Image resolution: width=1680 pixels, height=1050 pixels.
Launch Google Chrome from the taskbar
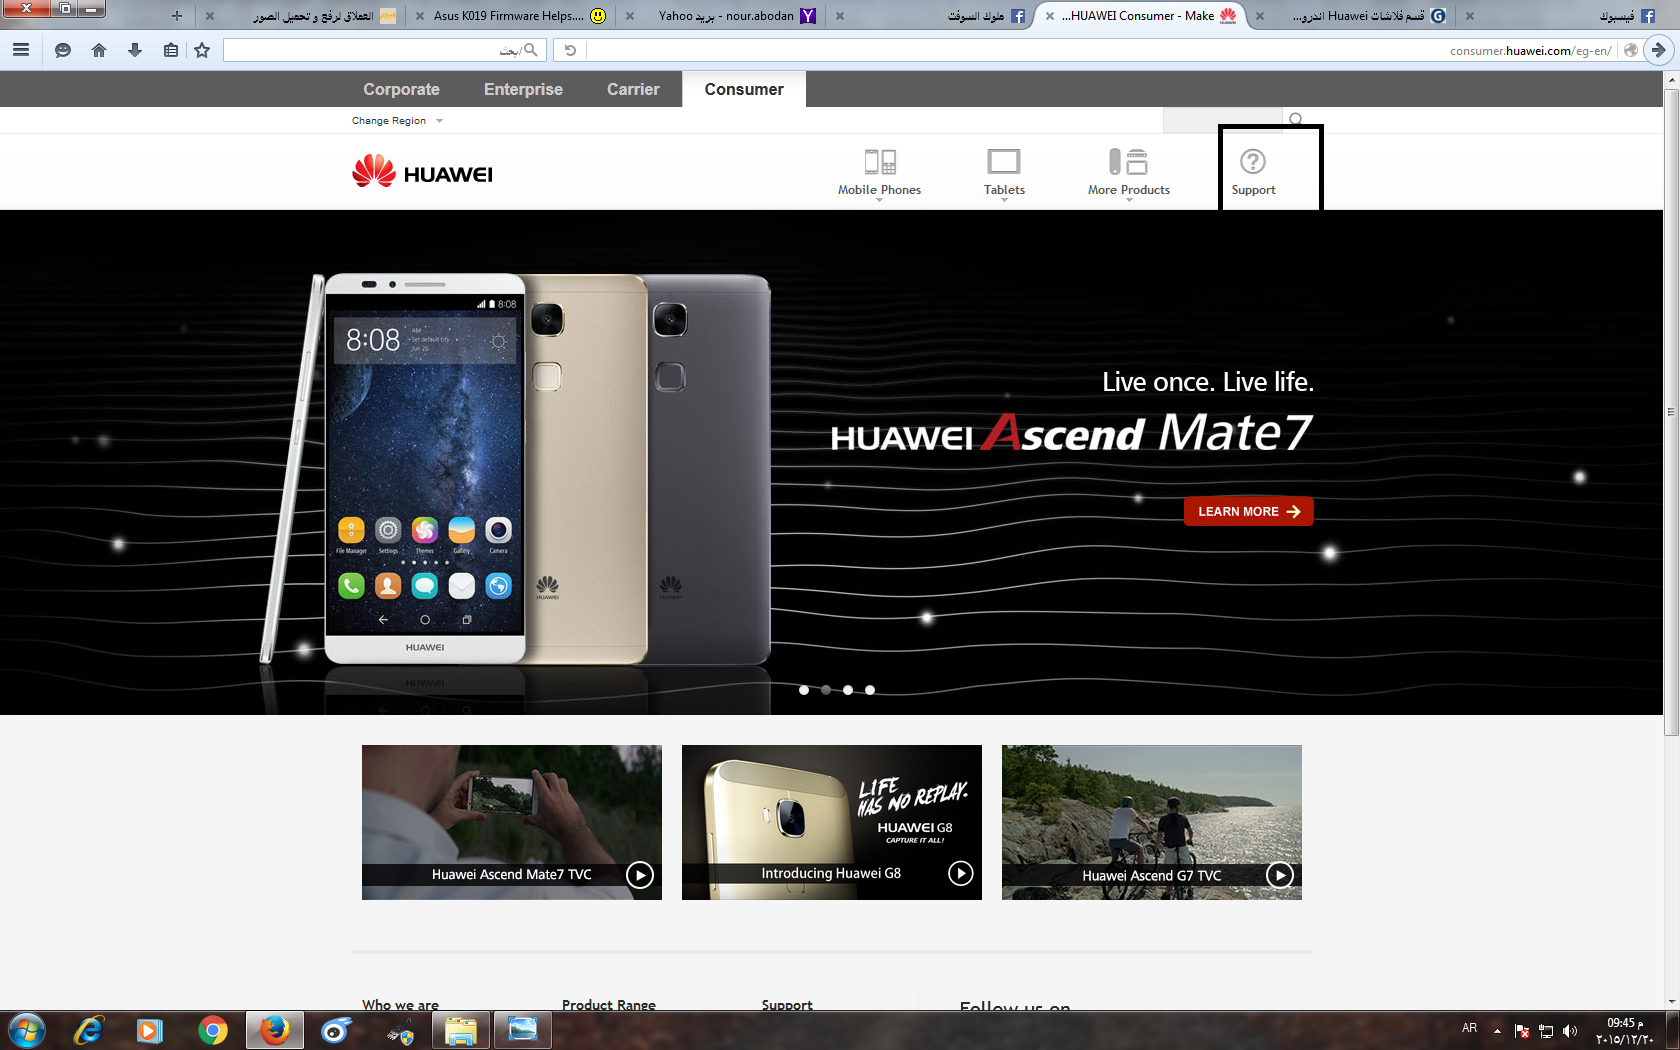pos(212,1030)
